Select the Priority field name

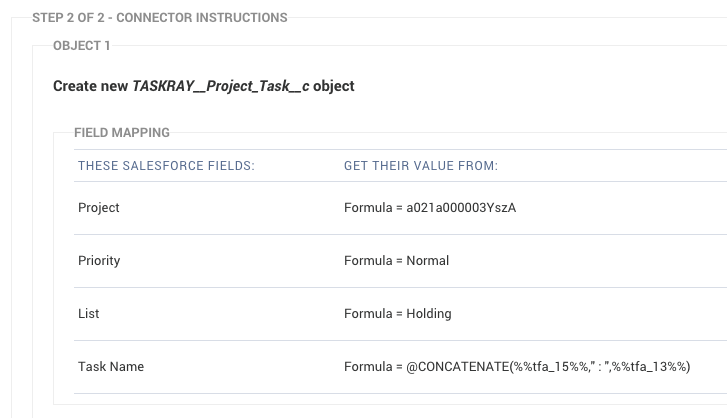[99, 260]
